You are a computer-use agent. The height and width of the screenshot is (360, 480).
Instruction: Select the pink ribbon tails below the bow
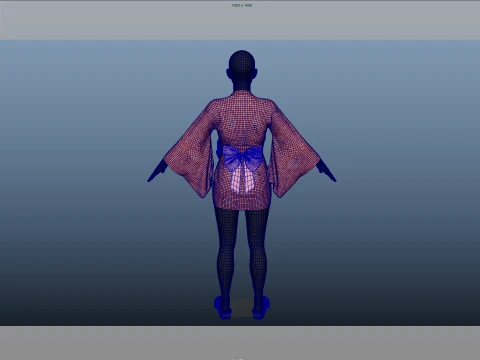point(242,181)
